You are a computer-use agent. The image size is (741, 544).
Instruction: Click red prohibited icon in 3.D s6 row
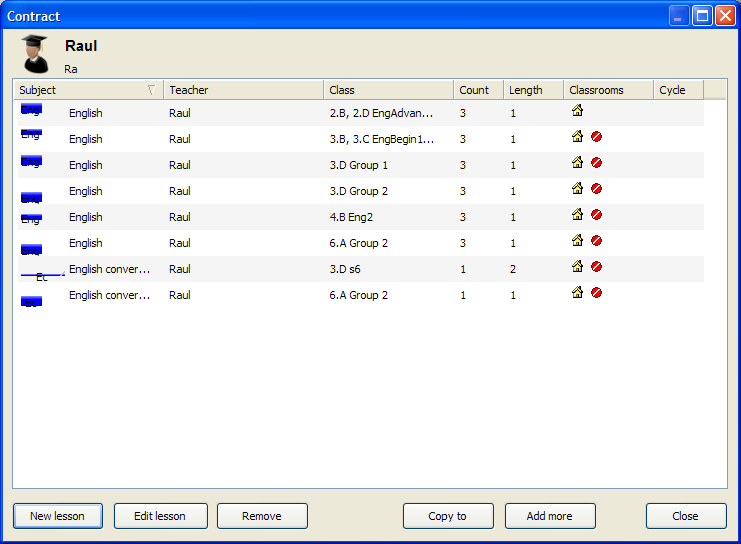point(596,267)
